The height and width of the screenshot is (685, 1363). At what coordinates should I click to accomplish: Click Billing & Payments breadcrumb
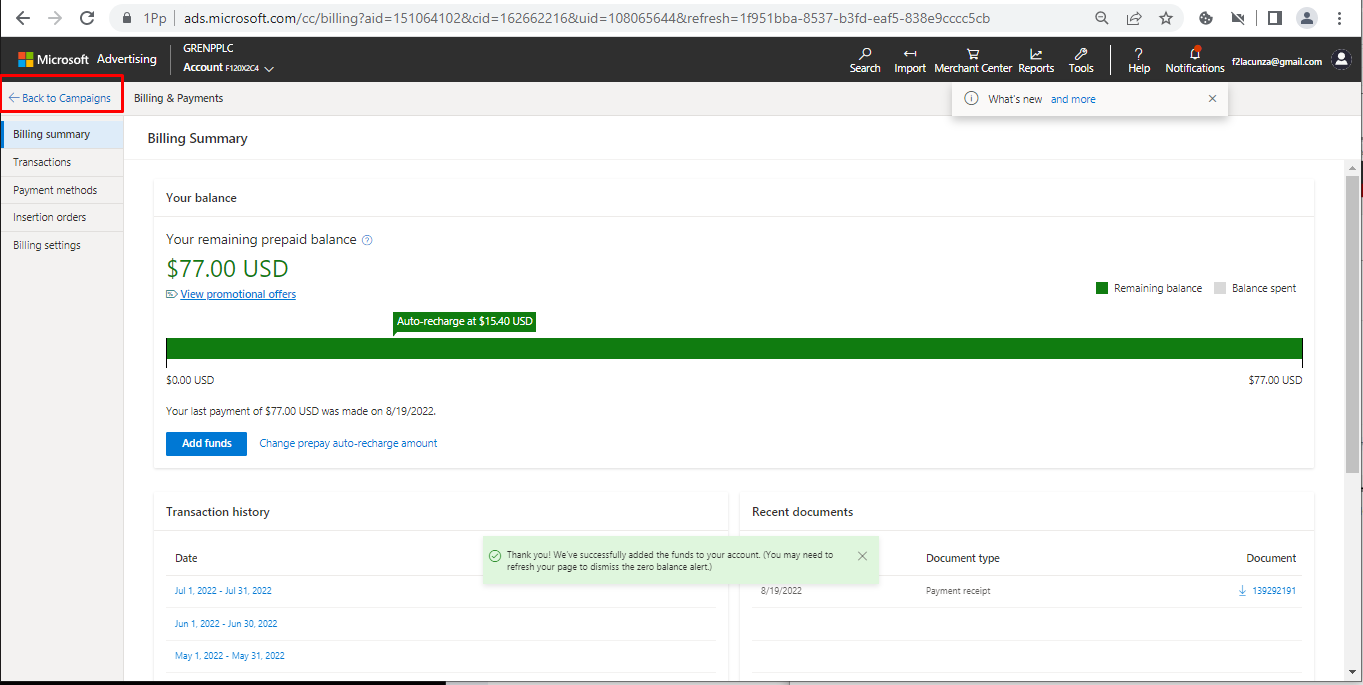(178, 98)
